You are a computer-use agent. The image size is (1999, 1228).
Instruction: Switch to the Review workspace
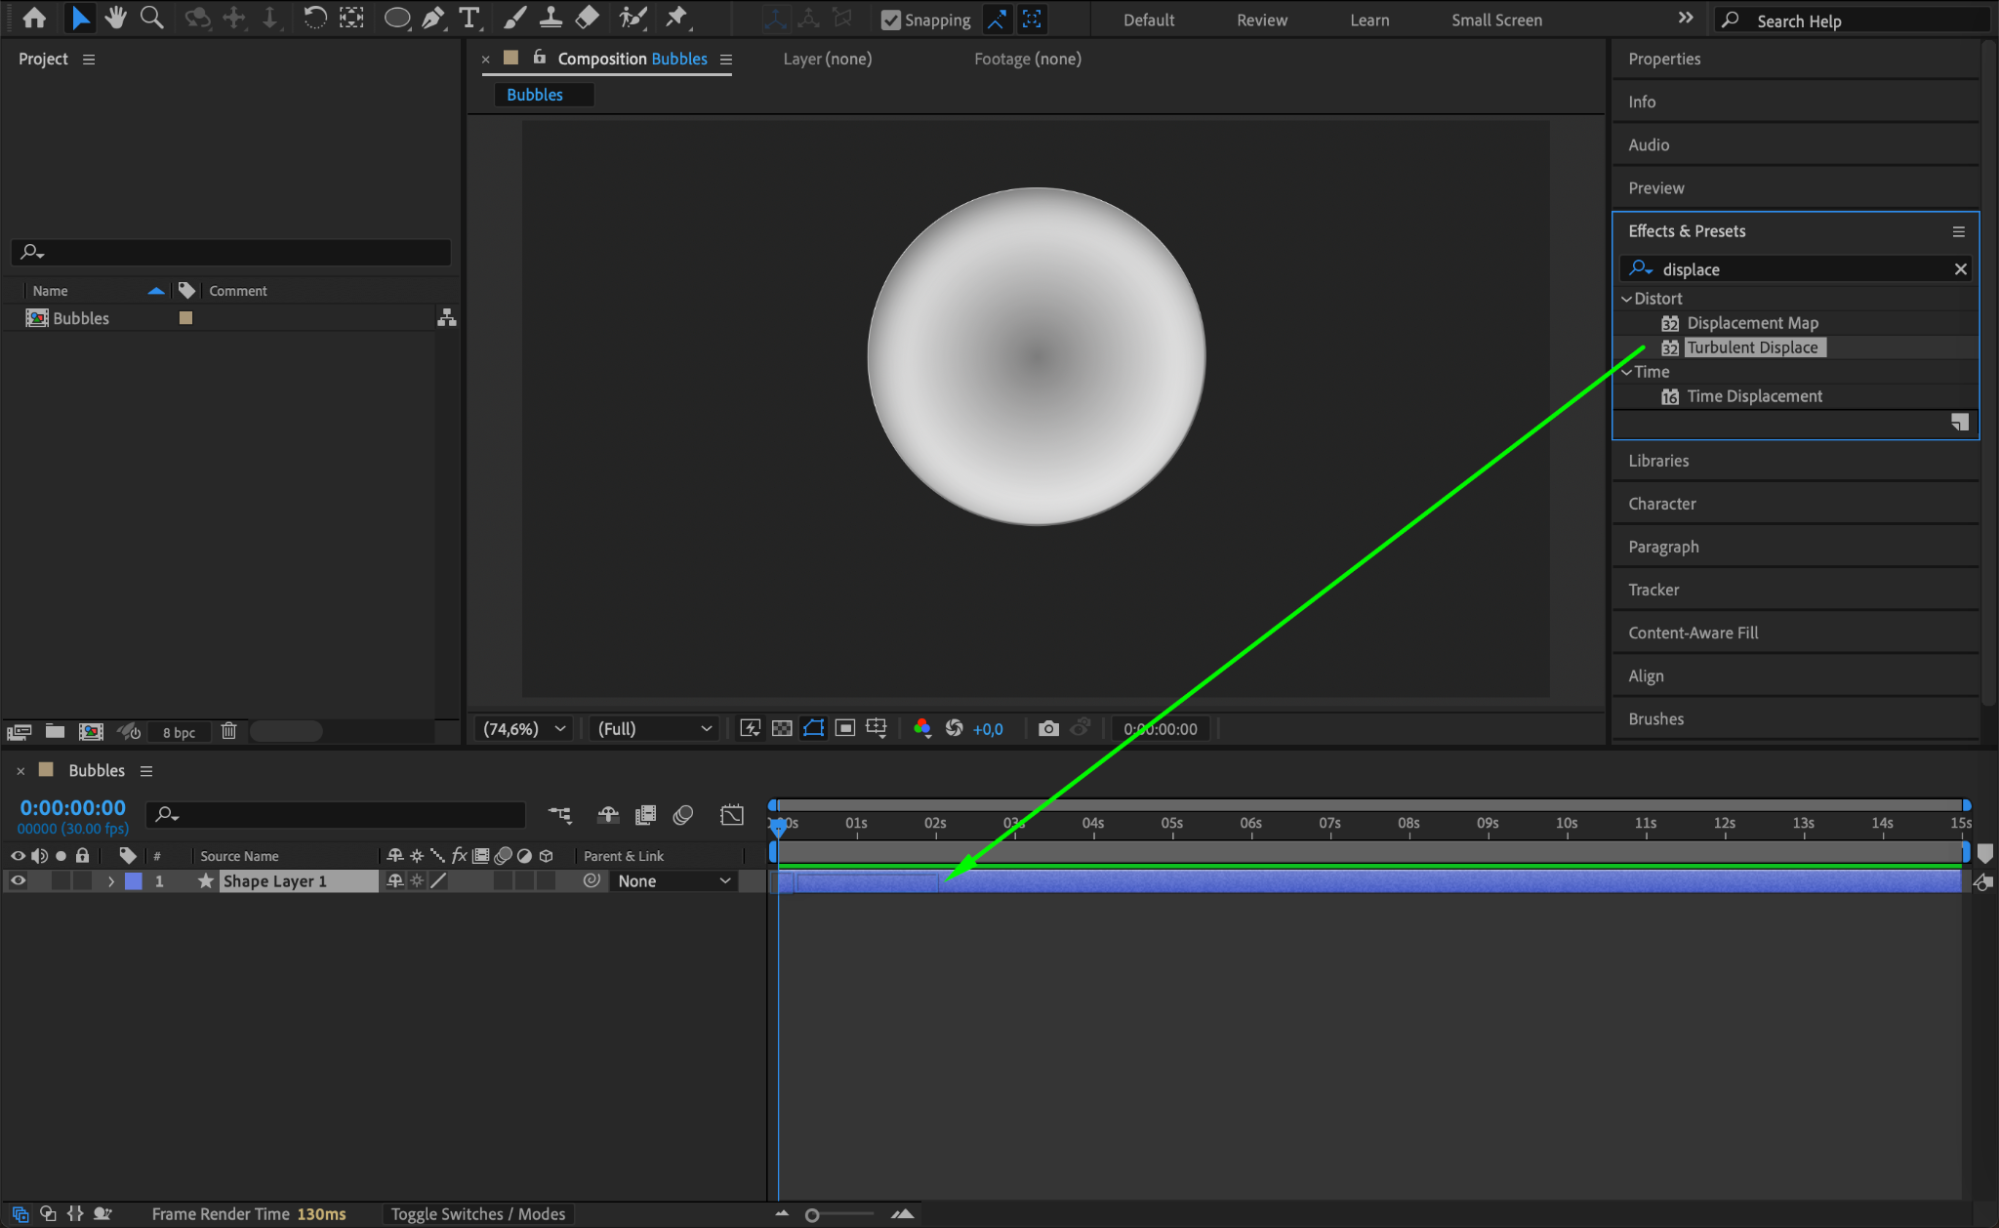[1261, 20]
